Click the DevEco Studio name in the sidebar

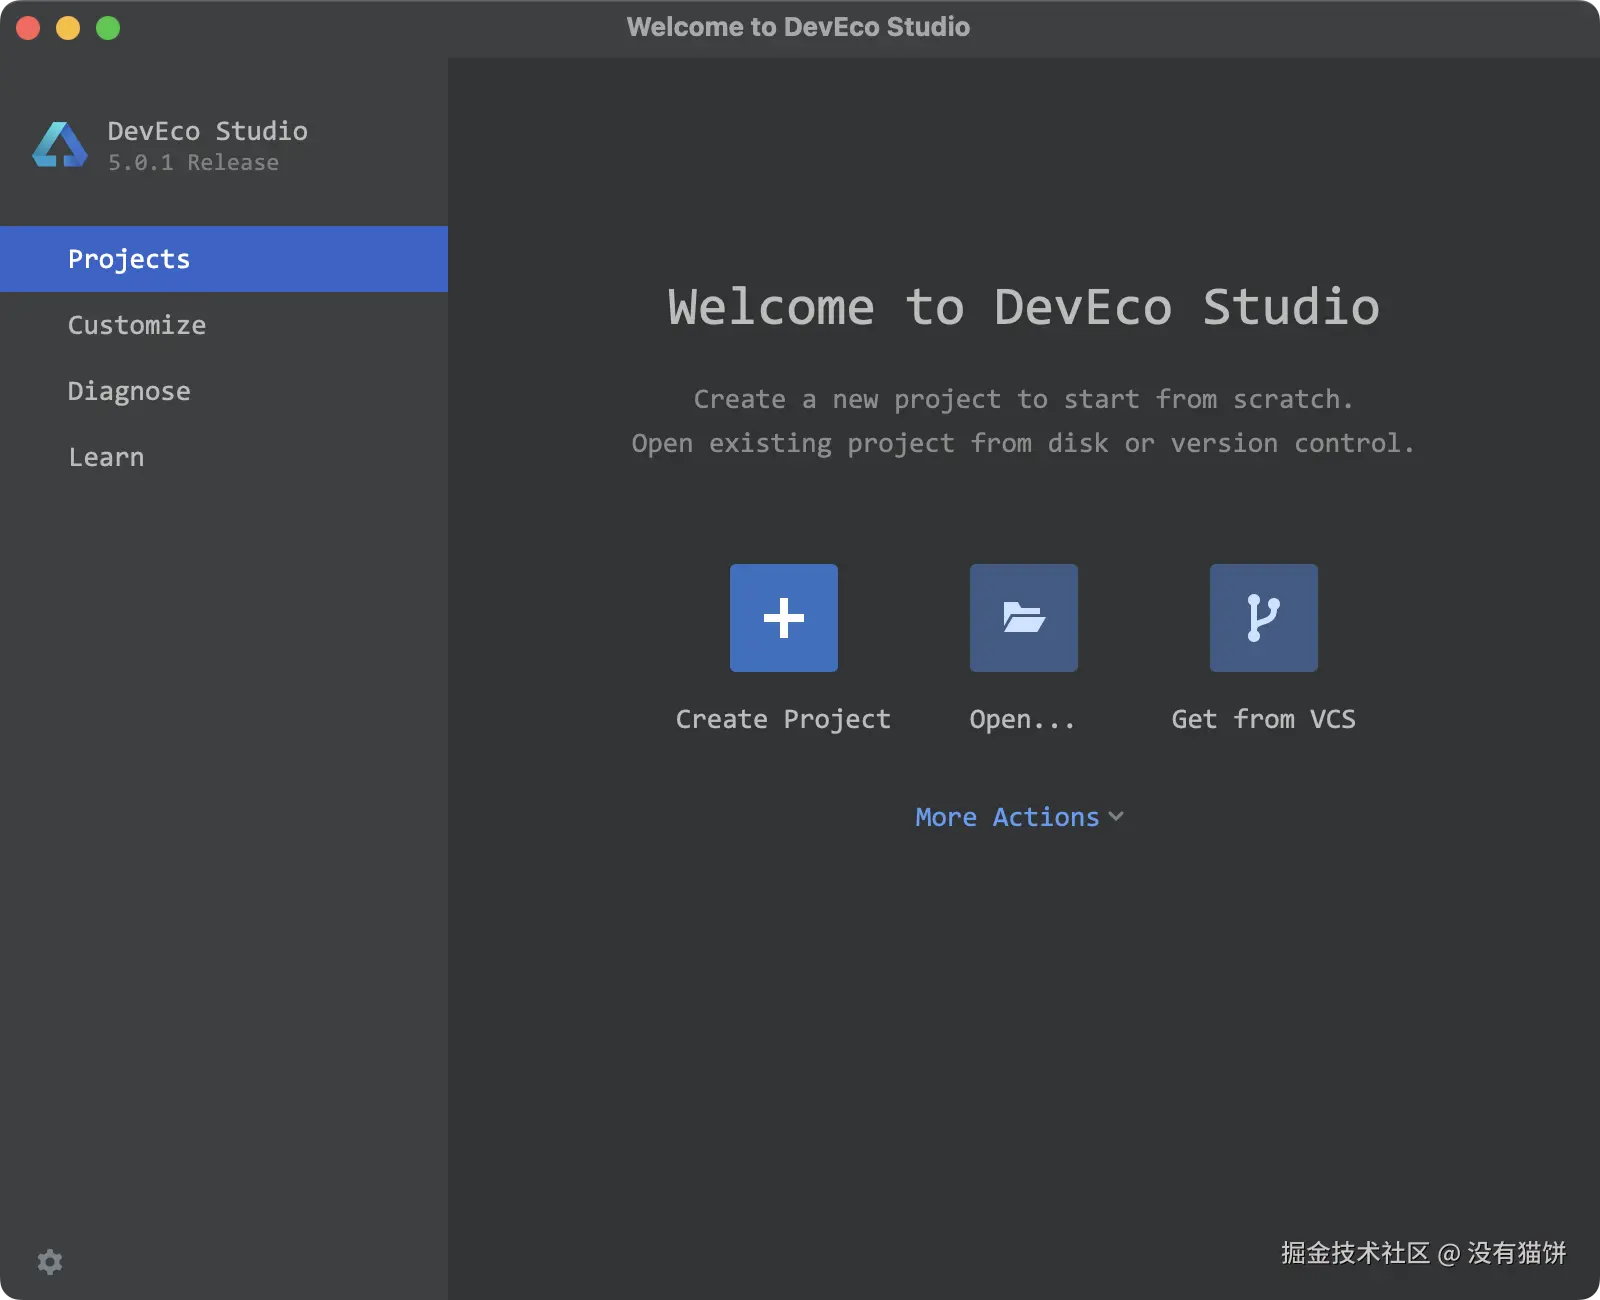coord(208,131)
